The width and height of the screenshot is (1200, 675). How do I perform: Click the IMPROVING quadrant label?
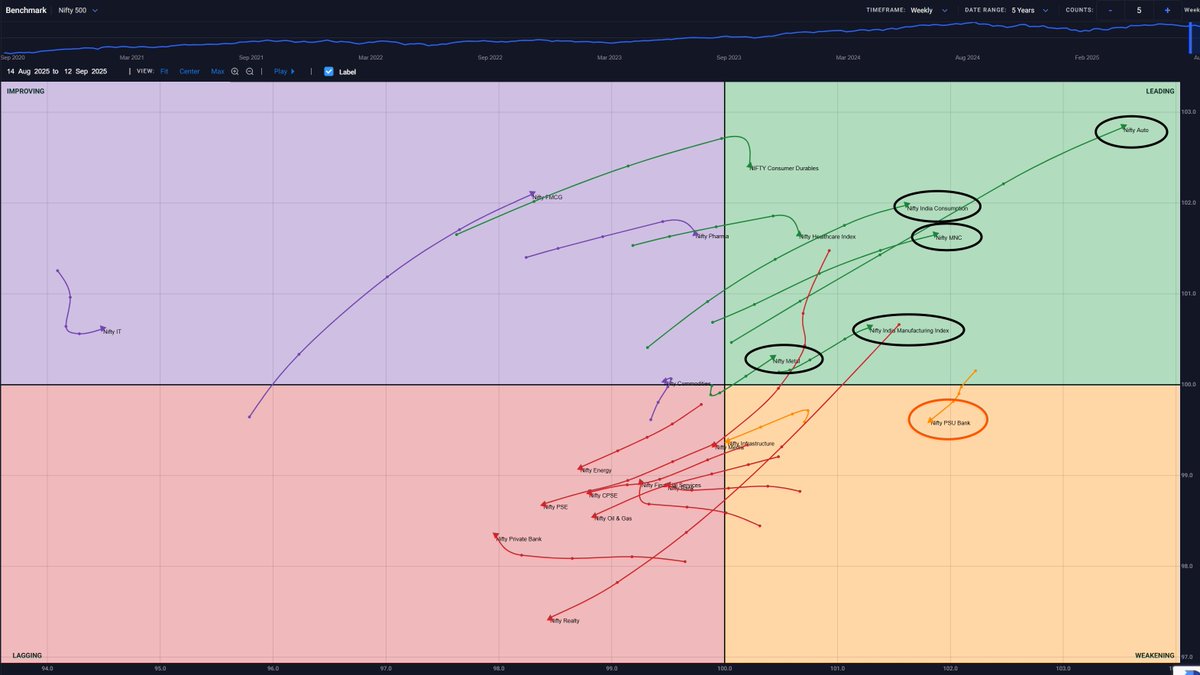[x=25, y=91]
